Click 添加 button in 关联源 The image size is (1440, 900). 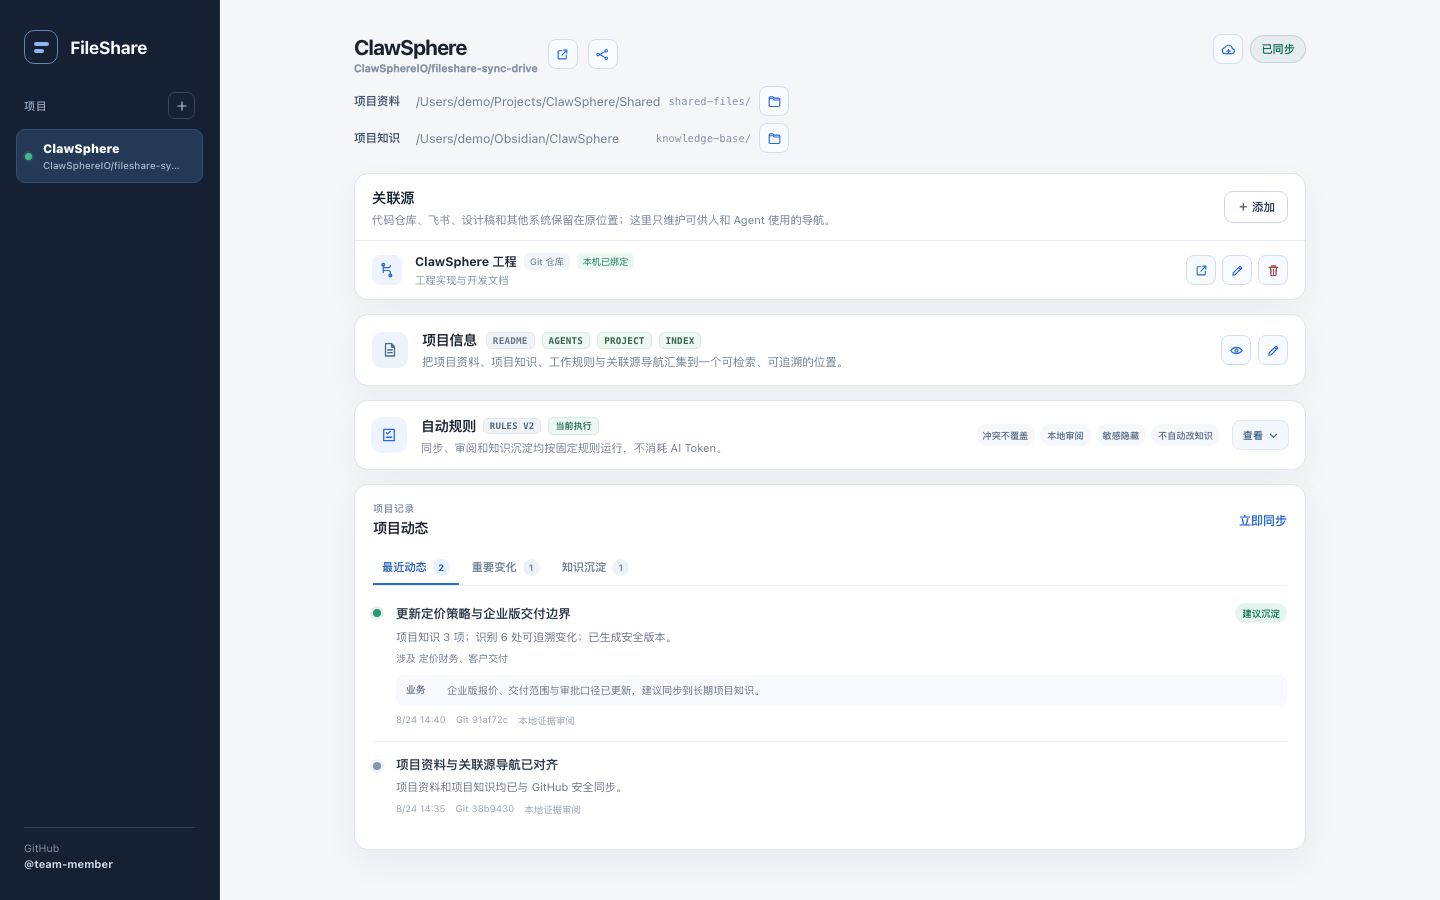(x=1256, y=207)
